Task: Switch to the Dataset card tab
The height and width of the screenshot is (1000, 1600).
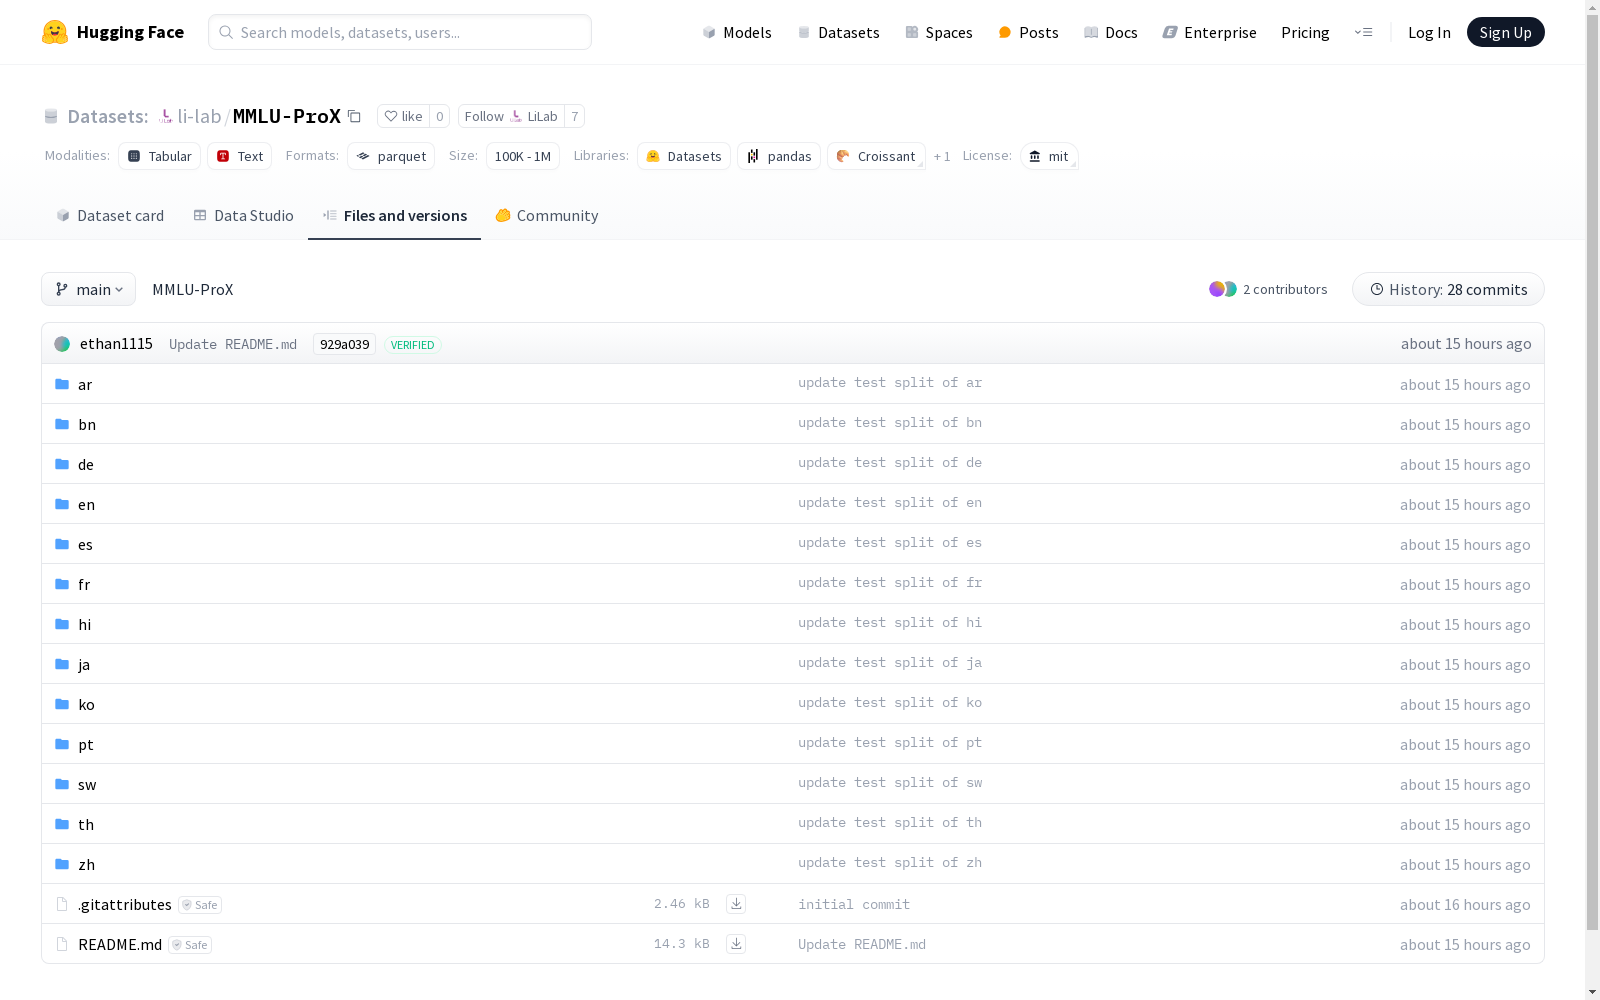Action: tap(109, 216)
